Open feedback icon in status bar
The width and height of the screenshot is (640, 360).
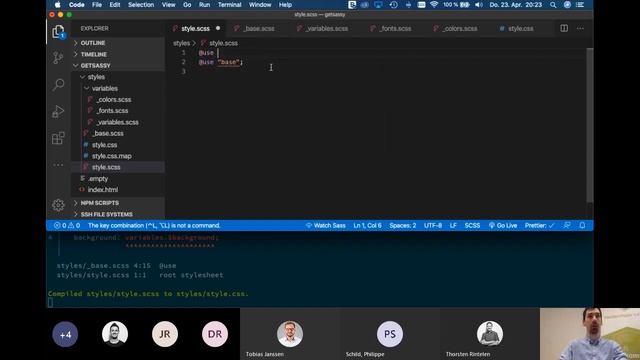click(x=567, y=225)
